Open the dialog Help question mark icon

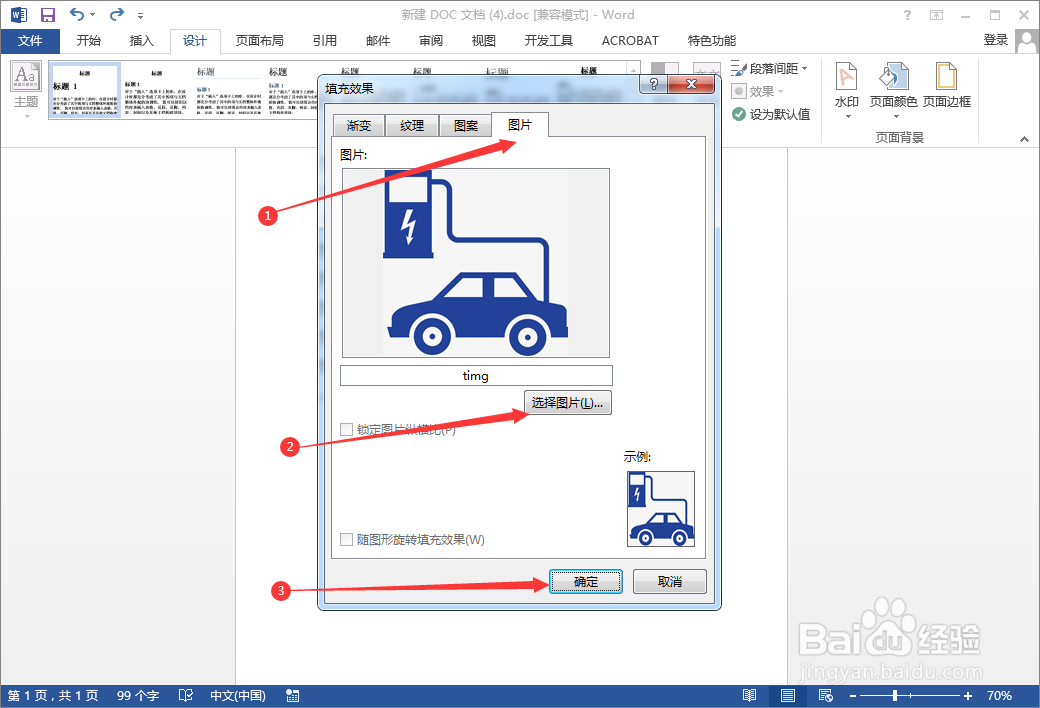pos(653,84)
